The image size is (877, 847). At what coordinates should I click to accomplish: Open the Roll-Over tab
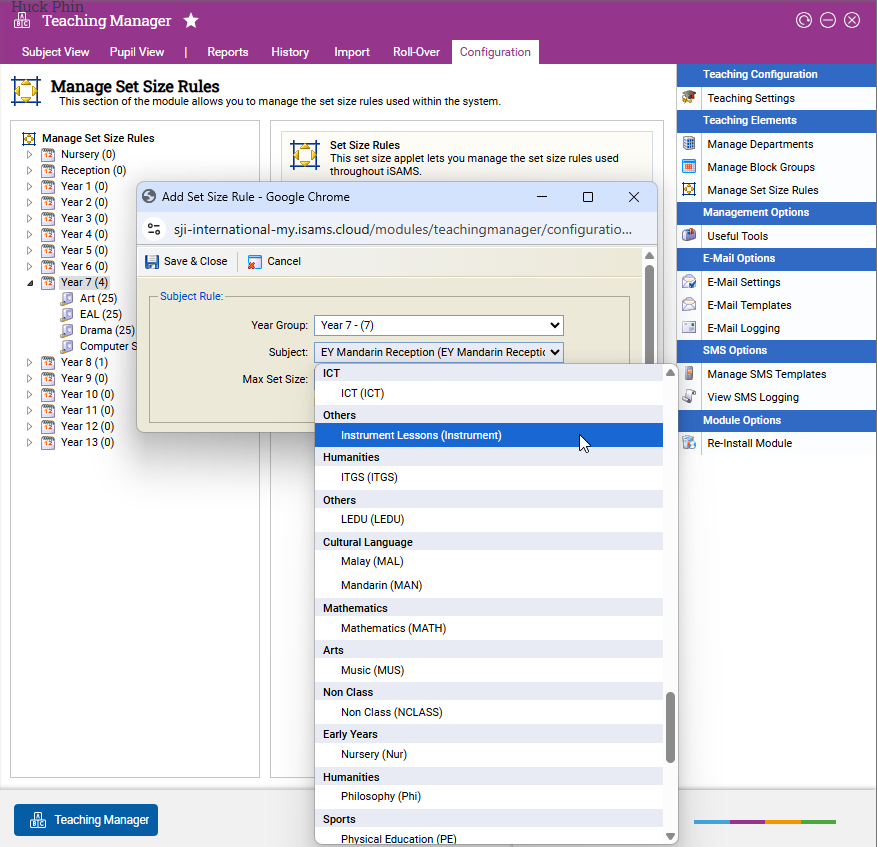click(416, 52)
